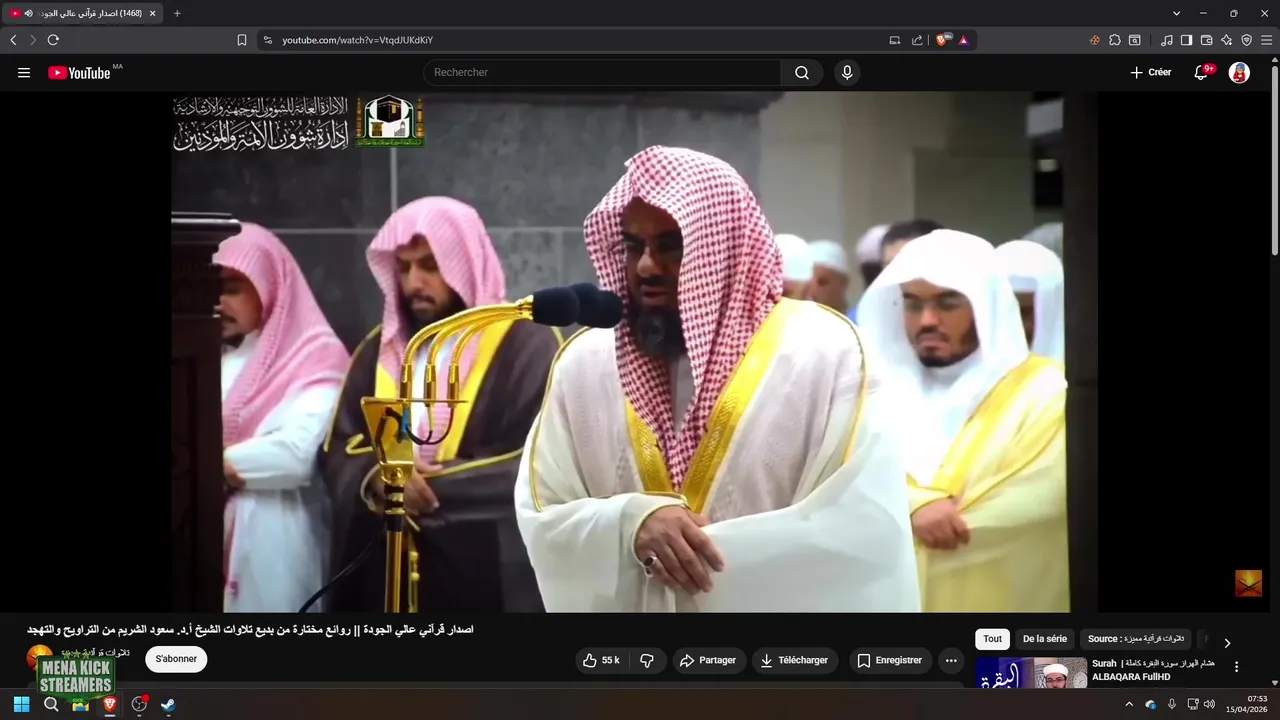Open Brave browser taskbar icon

point(109,704)
